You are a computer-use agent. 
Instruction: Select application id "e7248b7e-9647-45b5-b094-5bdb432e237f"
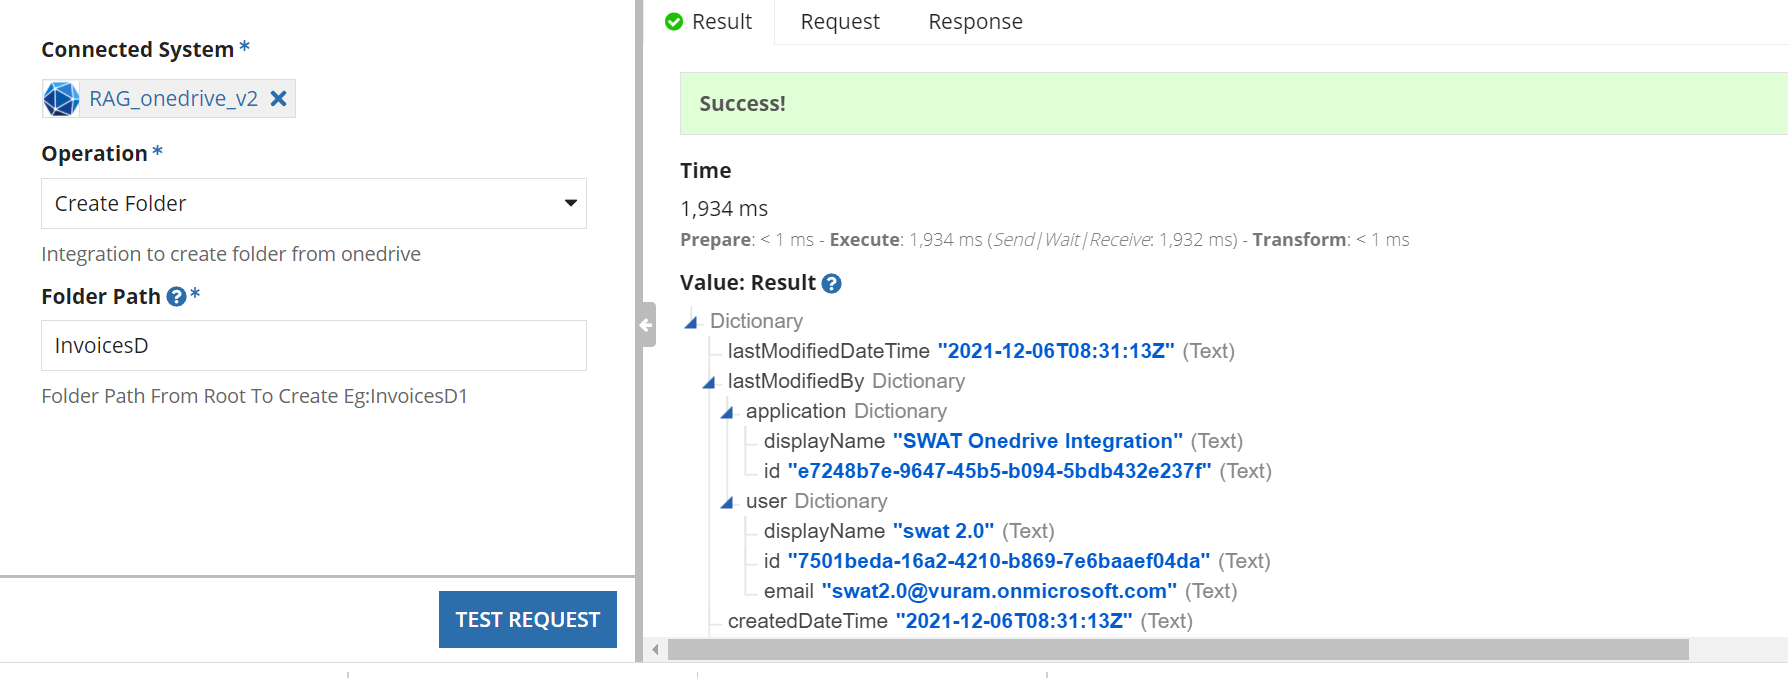[1000, 471]
